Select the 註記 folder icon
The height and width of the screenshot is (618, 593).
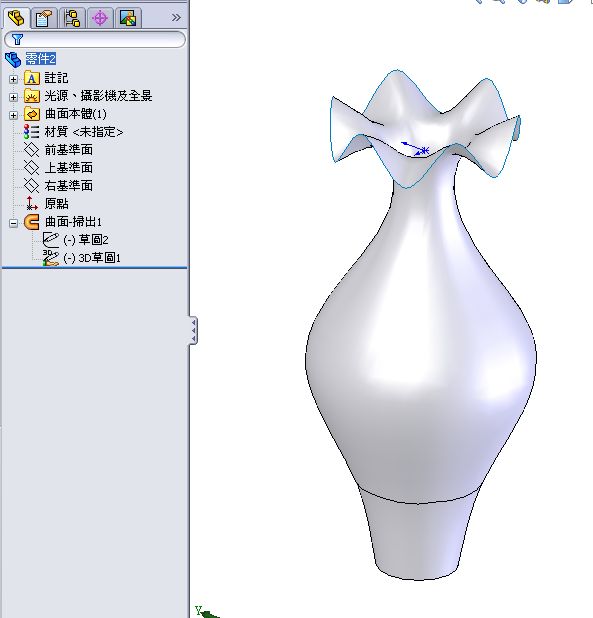(32, 78)
